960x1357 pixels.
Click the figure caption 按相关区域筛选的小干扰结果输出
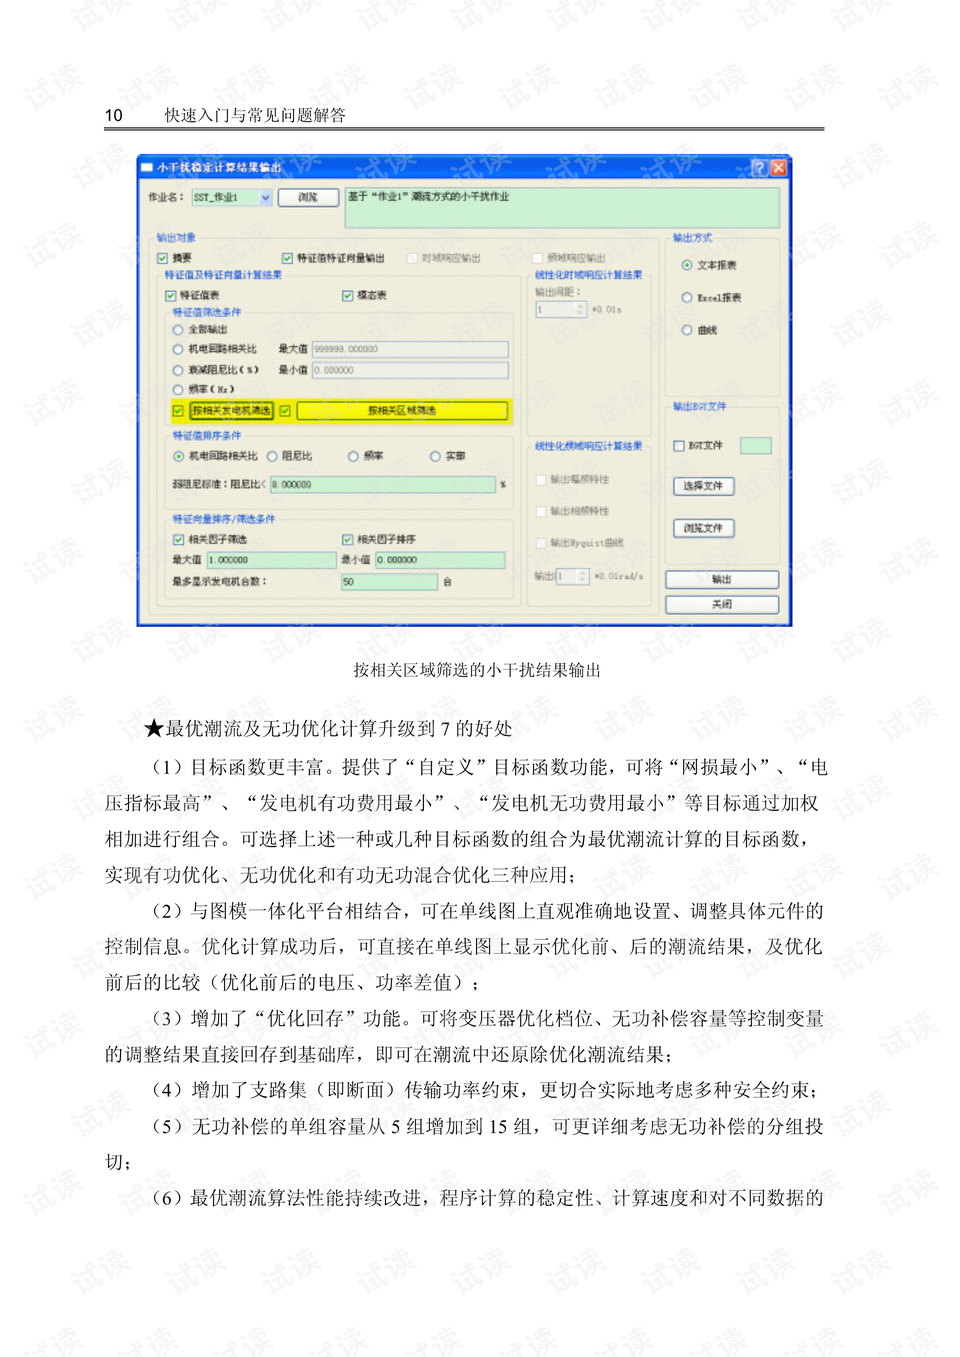(477, 670)
